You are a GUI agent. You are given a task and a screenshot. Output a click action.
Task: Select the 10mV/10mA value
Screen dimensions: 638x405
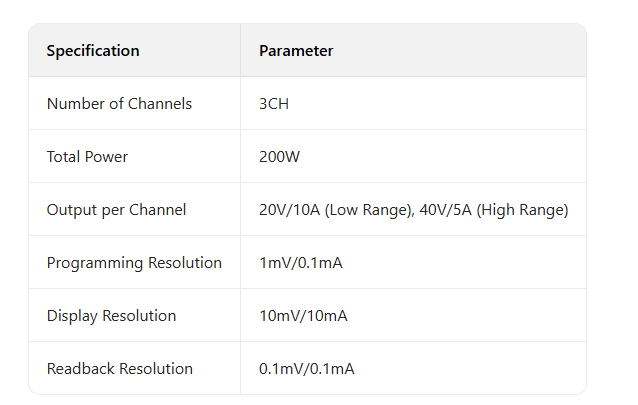pyautogui.click(x=303, y=316)
